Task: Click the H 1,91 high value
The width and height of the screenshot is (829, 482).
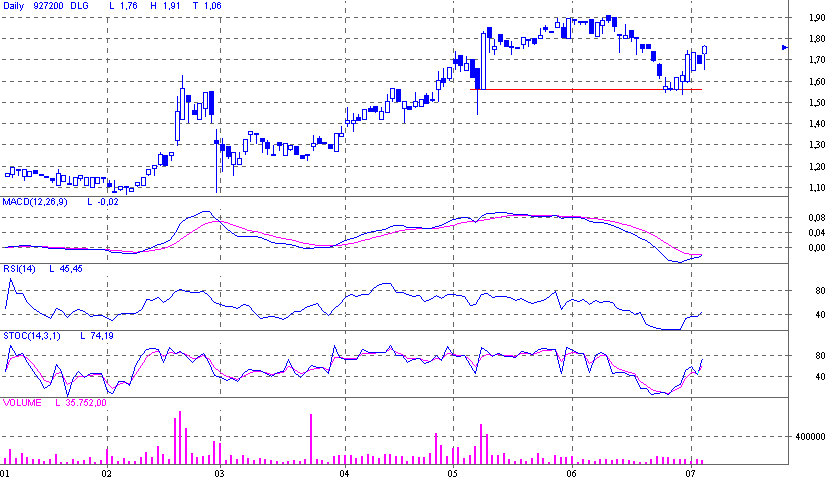Action: tap(163, 7)
